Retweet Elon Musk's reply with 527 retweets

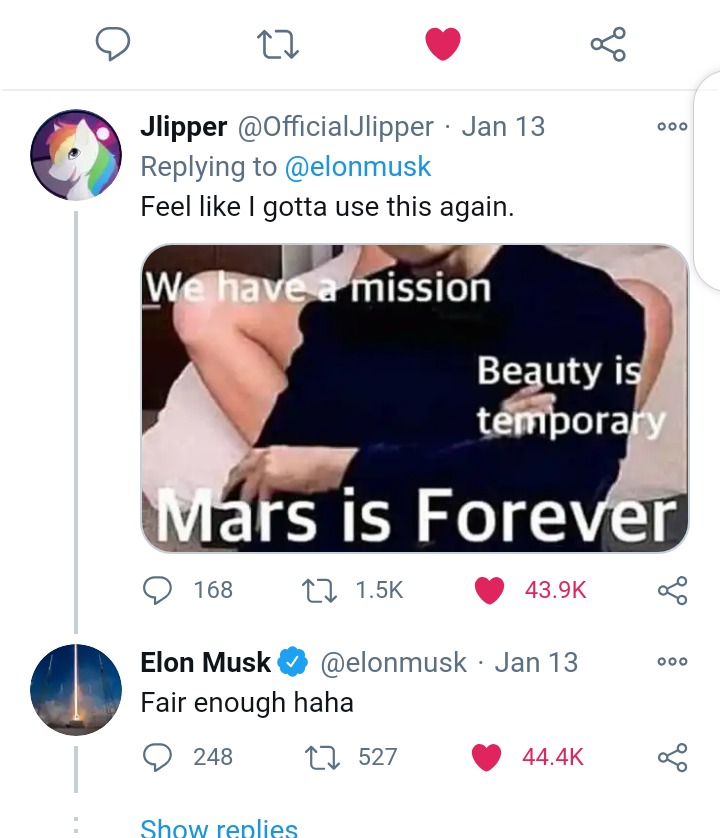pos(322,757)
